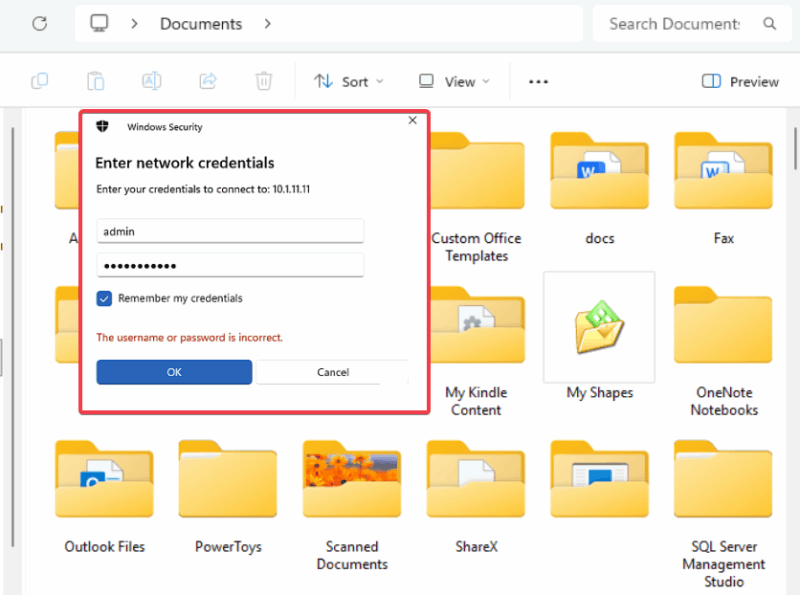Open the View dropdown
Screen dimensions: 800x595
pyautogui.click(x=453, y=81)
